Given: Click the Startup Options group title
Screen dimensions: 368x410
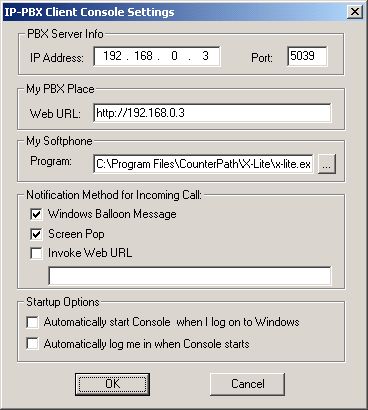Looking at the screenshot, I should tap(63, 302).
